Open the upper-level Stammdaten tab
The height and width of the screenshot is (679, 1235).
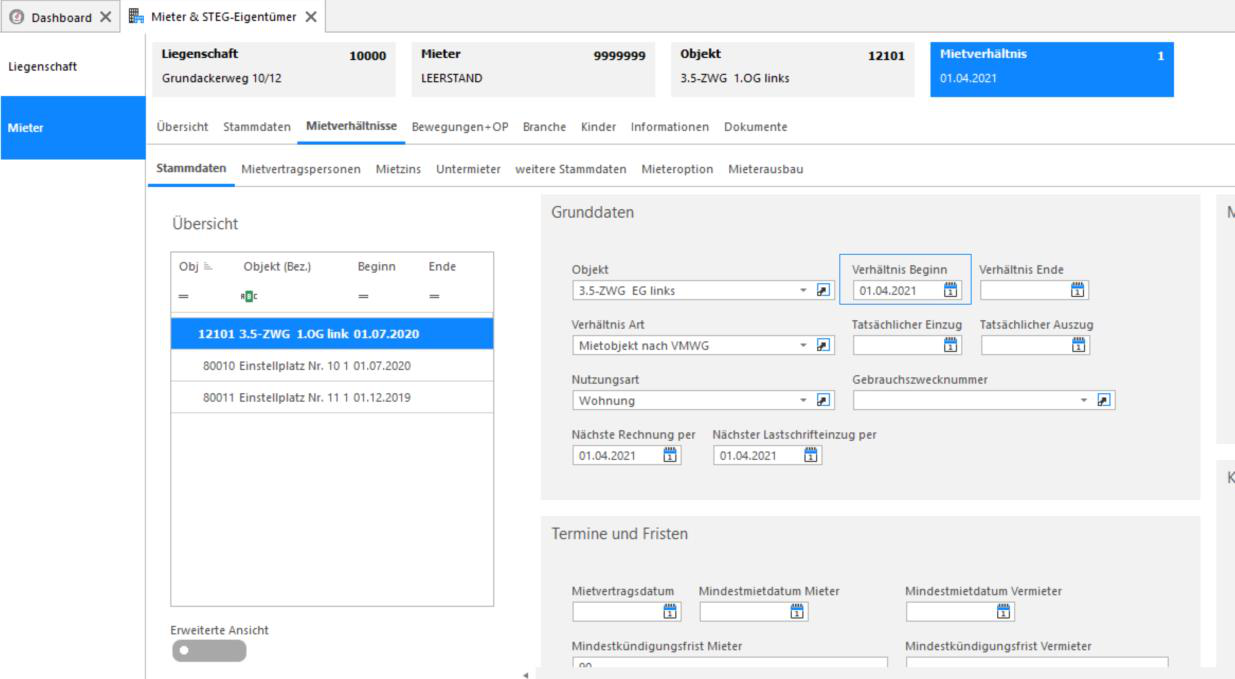[x=258, y=127]
